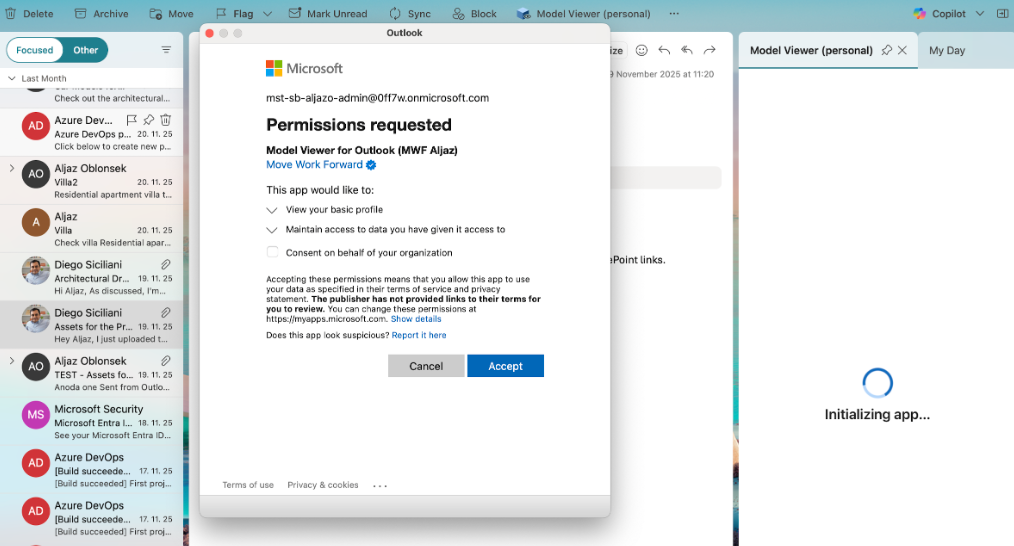Expand View your basic profile permission
Image resolution: width=1014 pixels, height=546 pixels.
tap(272, 210)
